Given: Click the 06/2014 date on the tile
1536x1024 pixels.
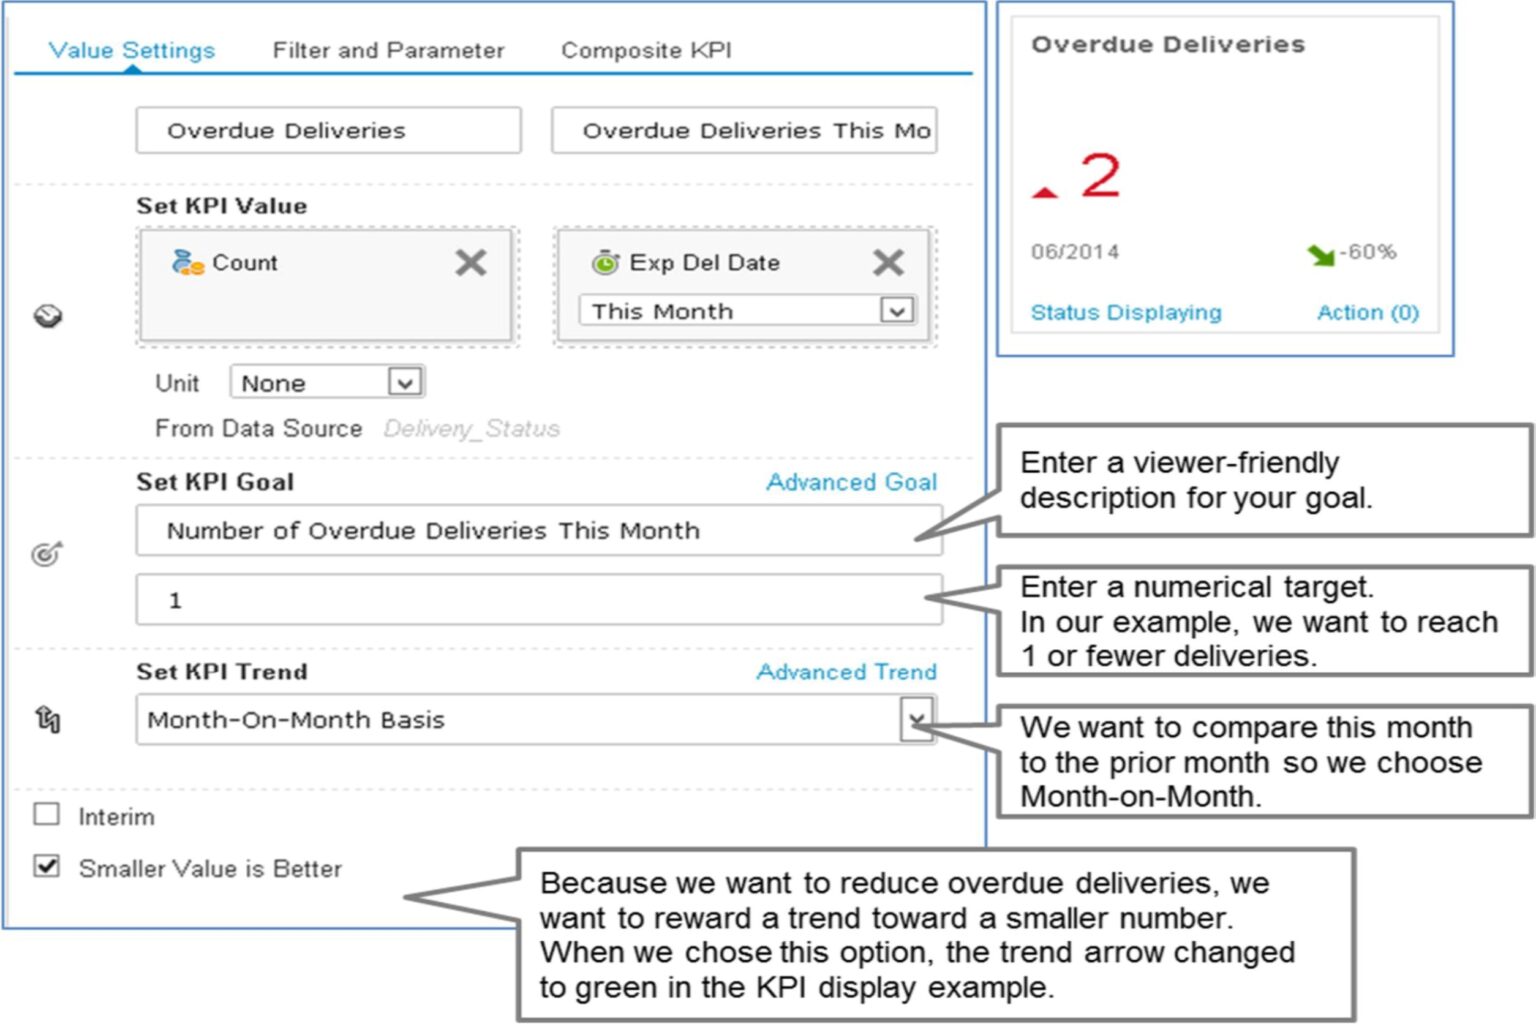Looking at the screenshot, I should coord(1075,252).
